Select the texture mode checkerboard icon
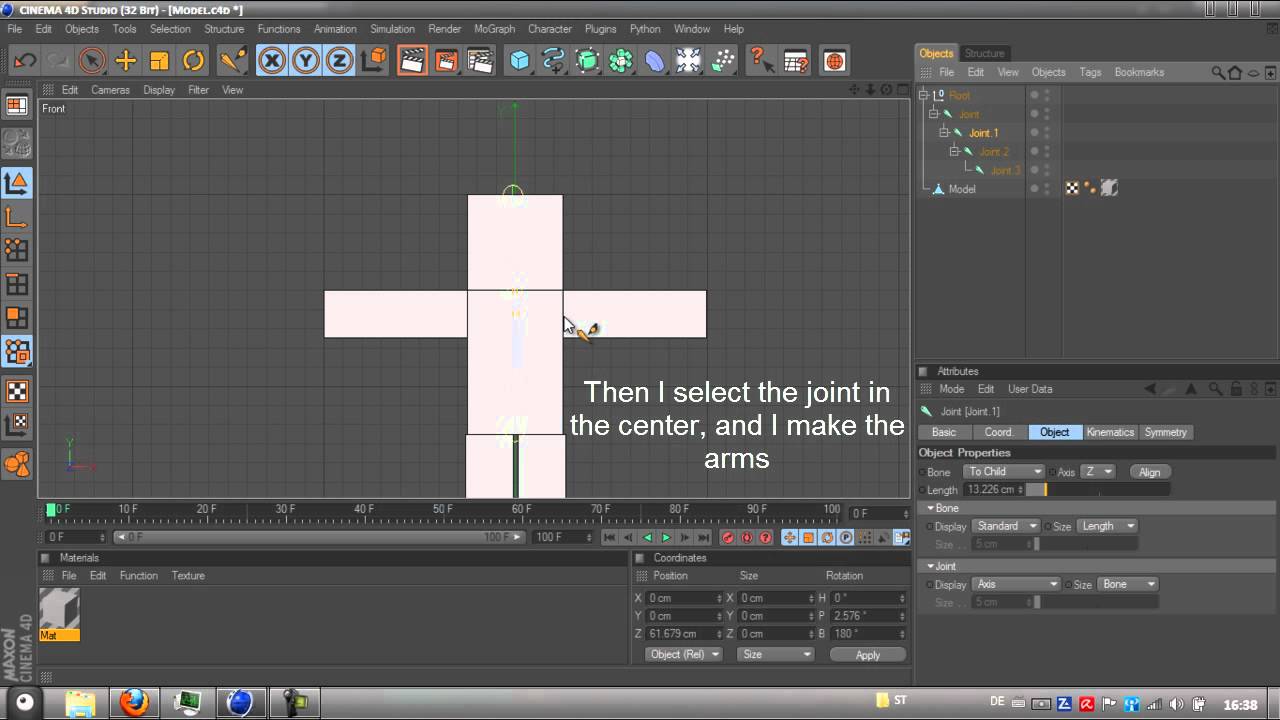 click(17, 391)
